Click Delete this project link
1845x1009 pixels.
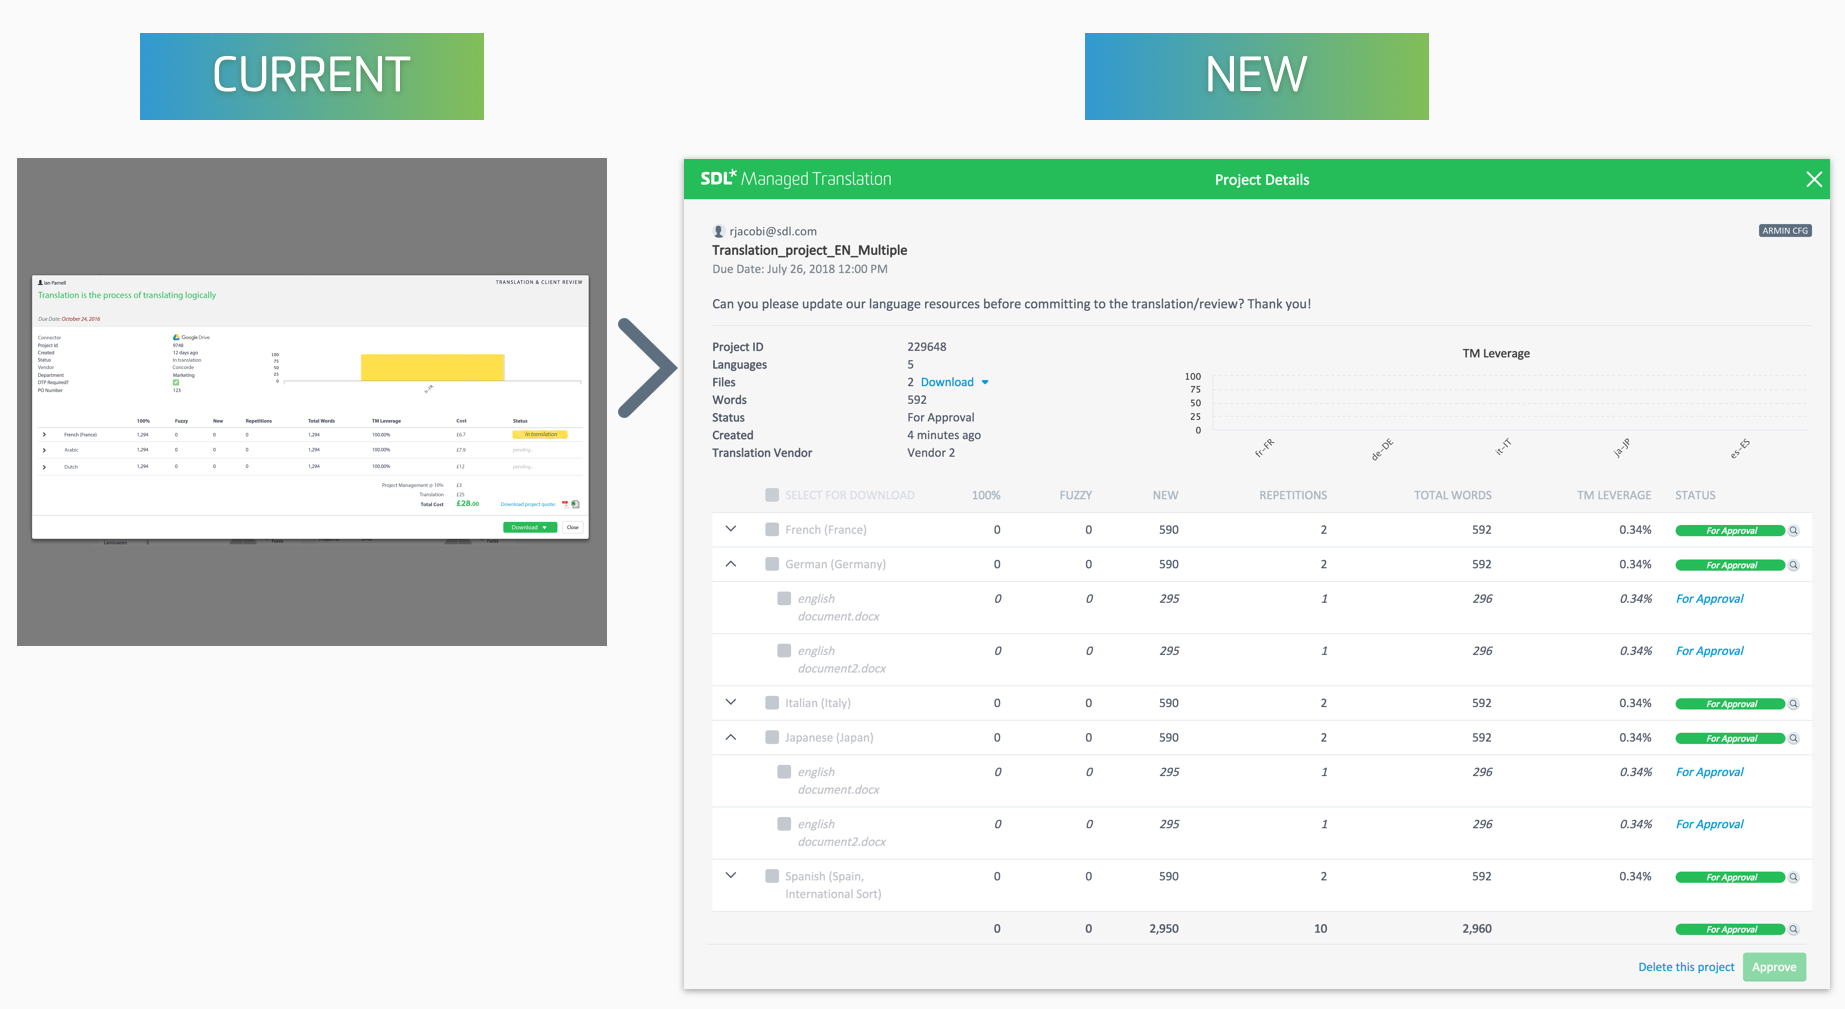click(1686, 967)
